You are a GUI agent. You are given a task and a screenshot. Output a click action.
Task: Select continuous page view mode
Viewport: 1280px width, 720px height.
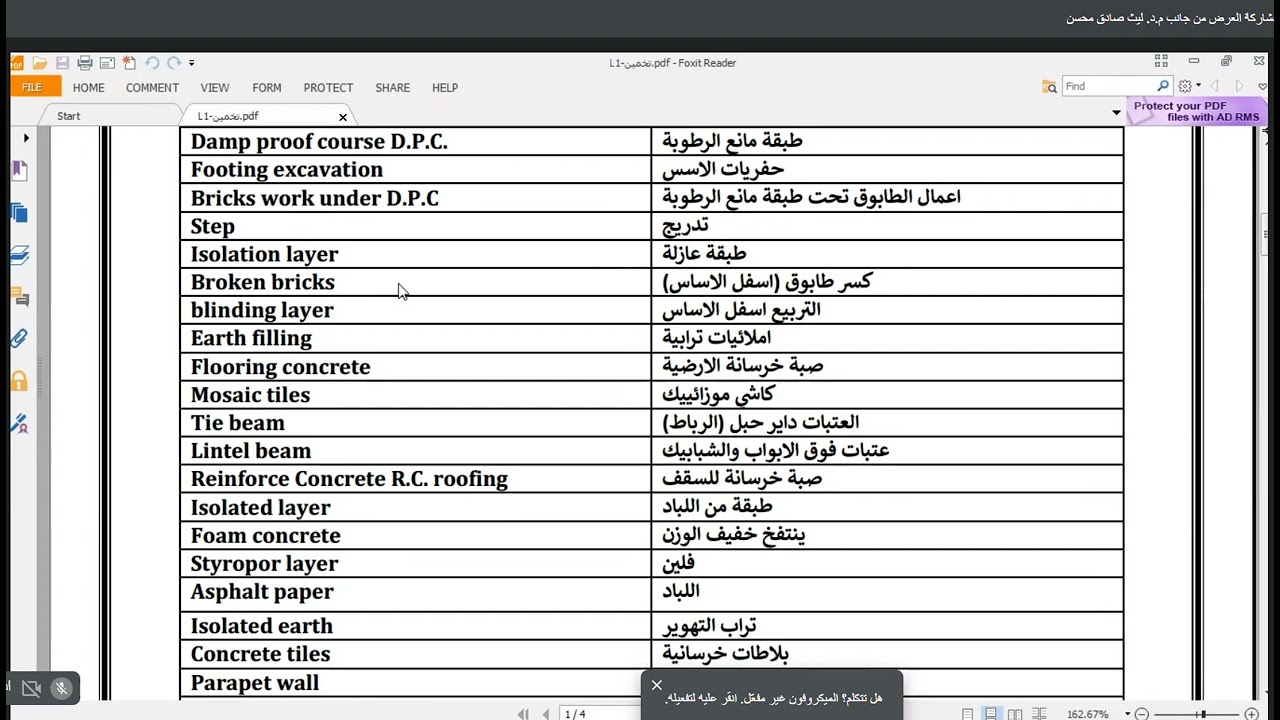click(x=991, y=714)
